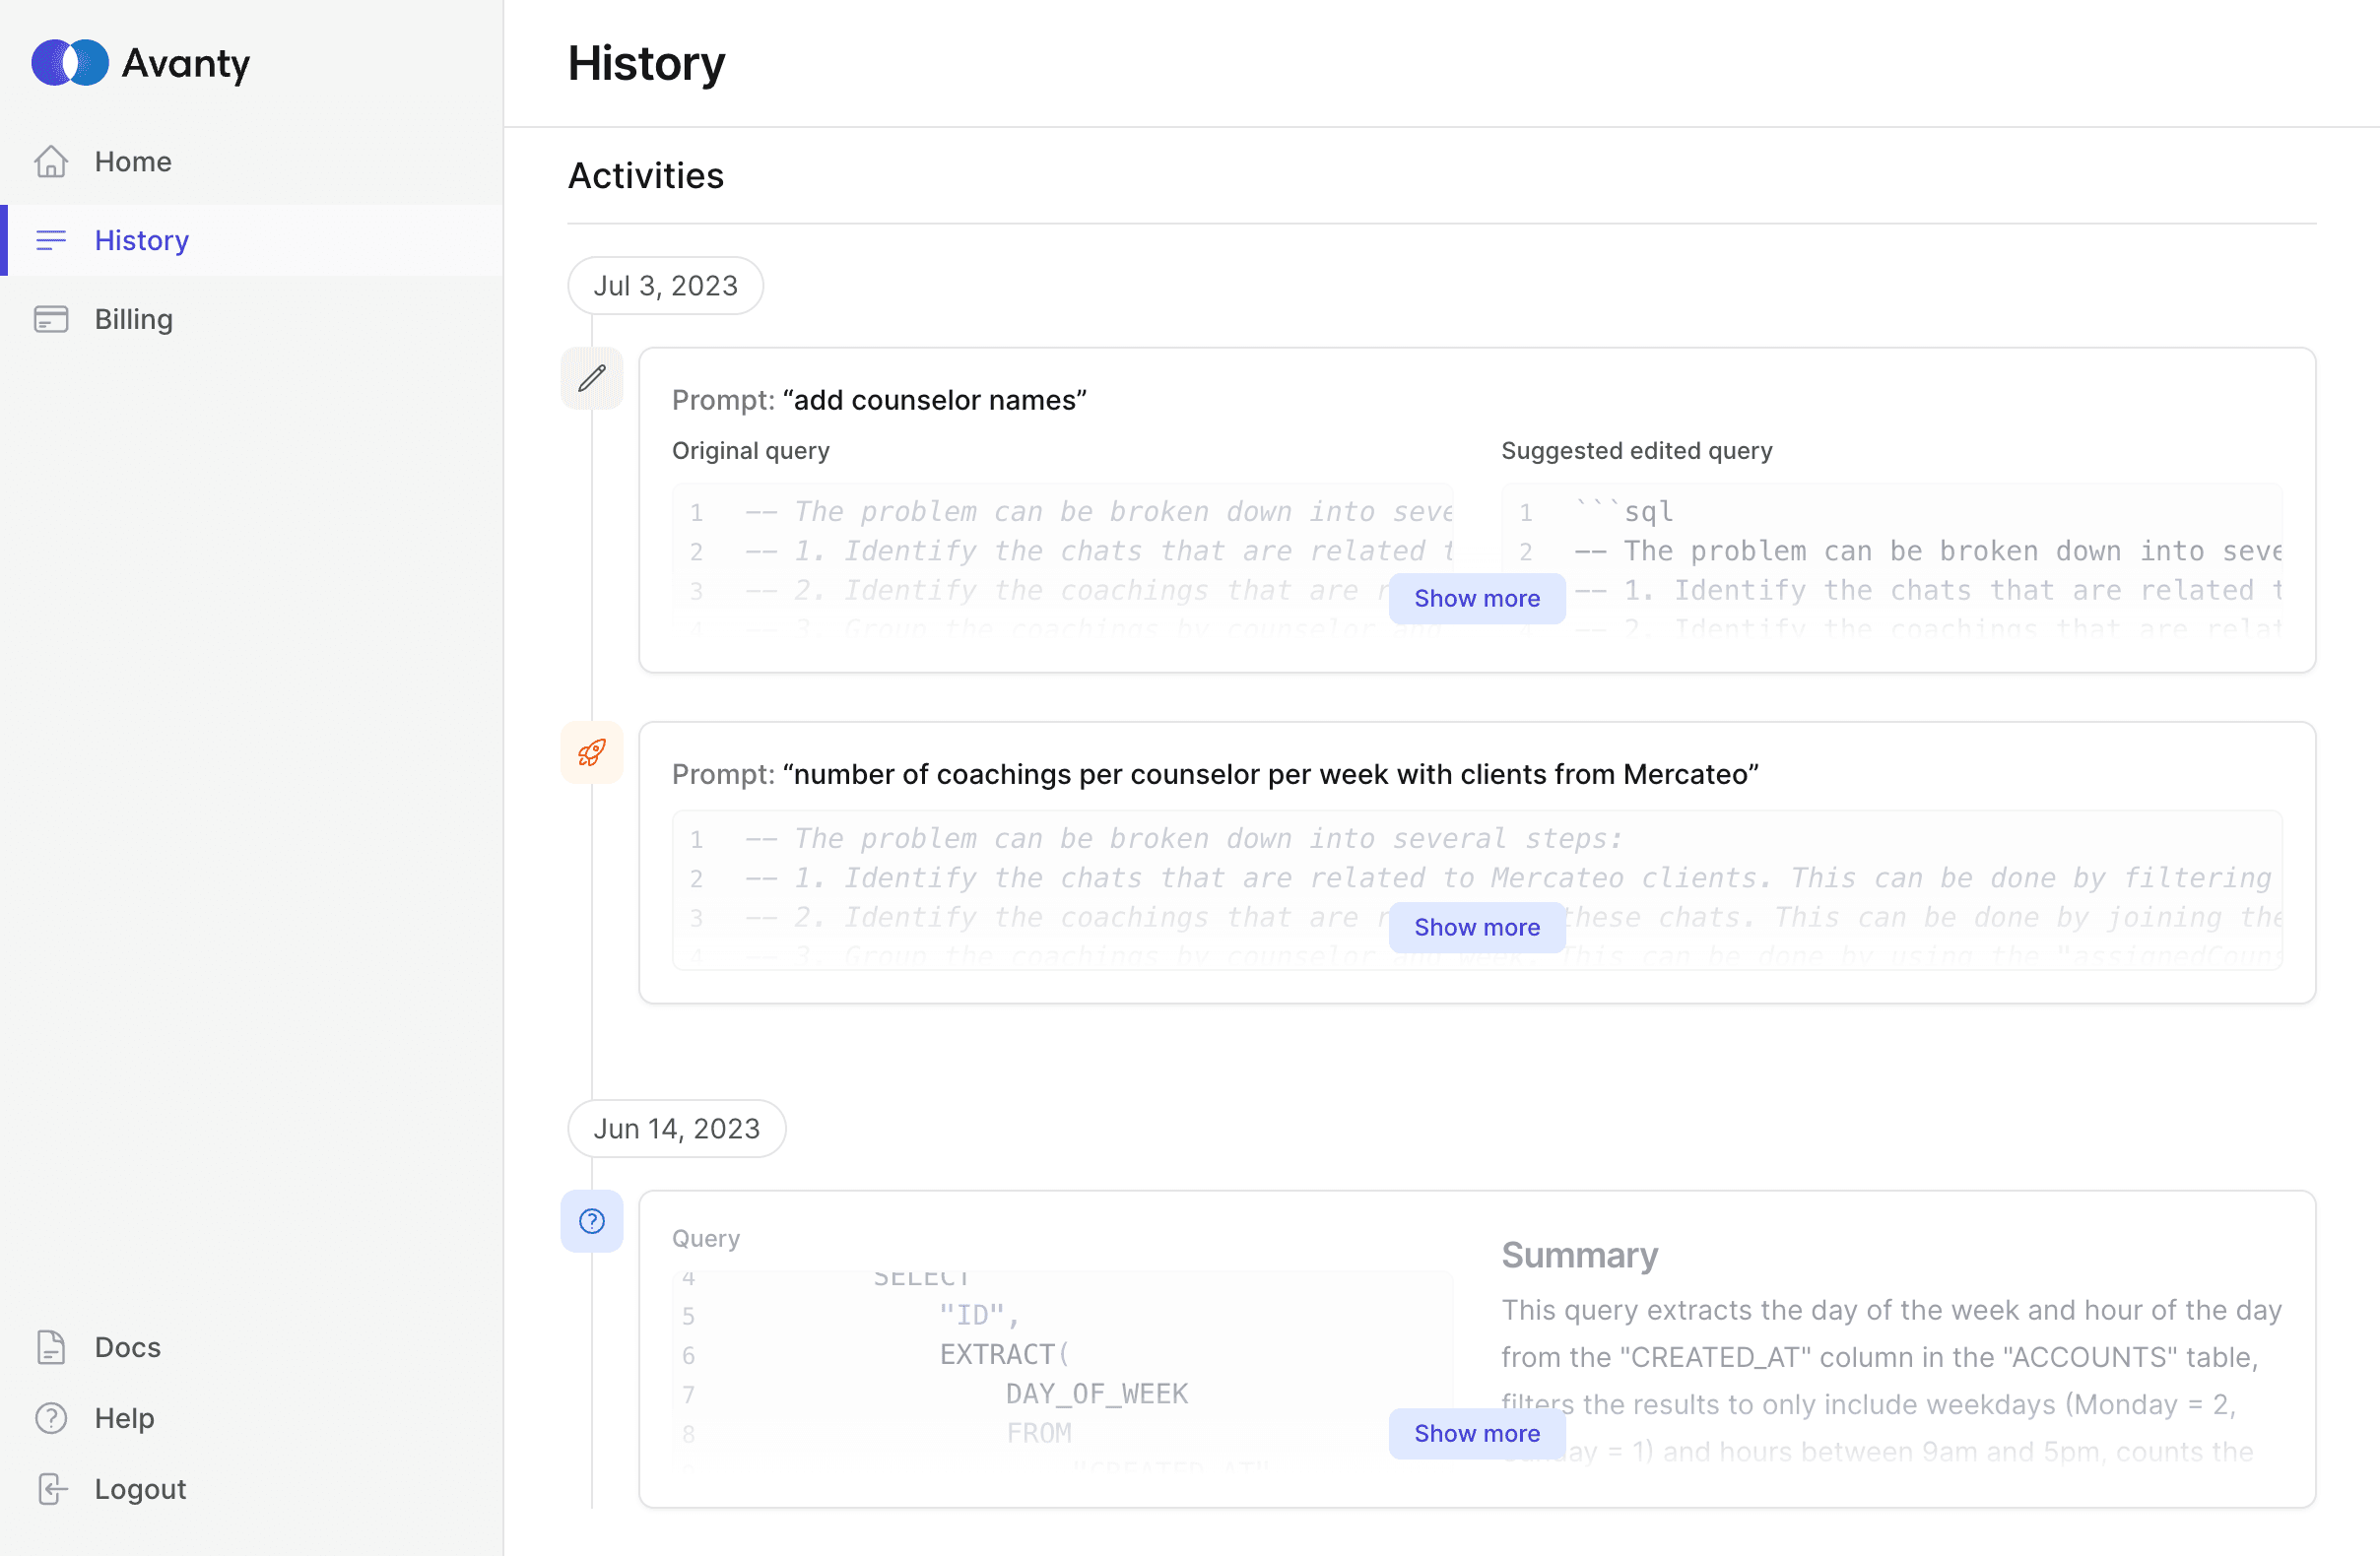The height and width of the screenshot is (1556, 2380).
Task: Click the "History" page title
Action: [x=647, y=63]
